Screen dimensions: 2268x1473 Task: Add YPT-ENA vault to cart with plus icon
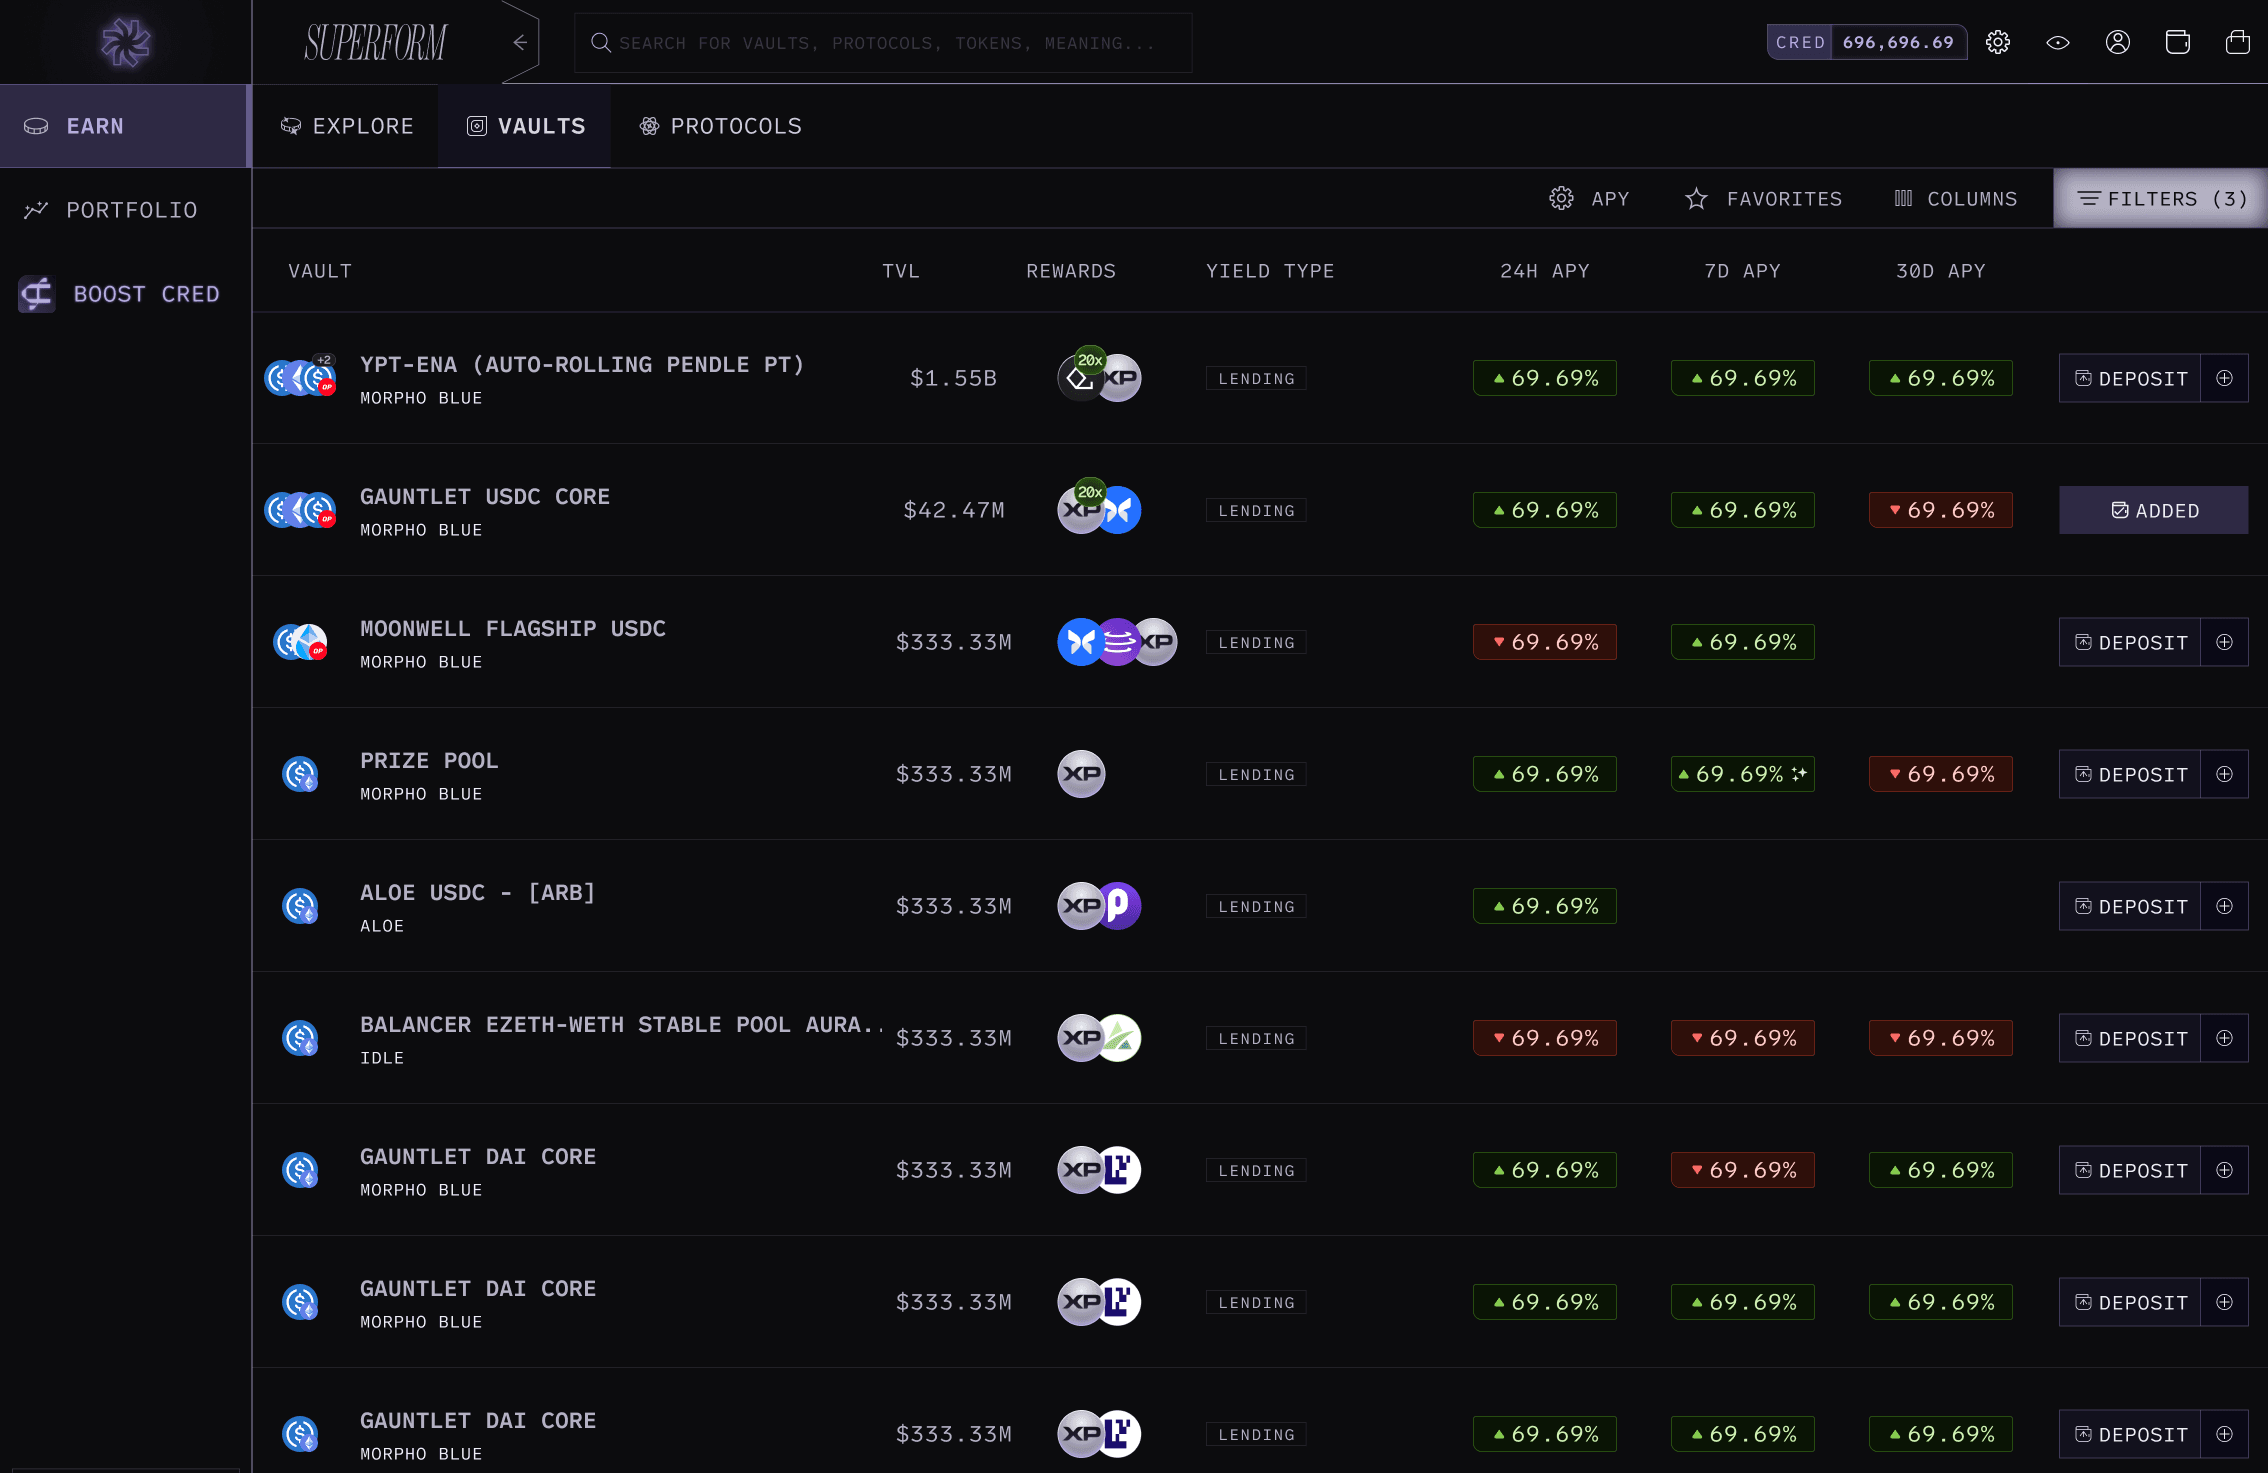point(2224,378)
